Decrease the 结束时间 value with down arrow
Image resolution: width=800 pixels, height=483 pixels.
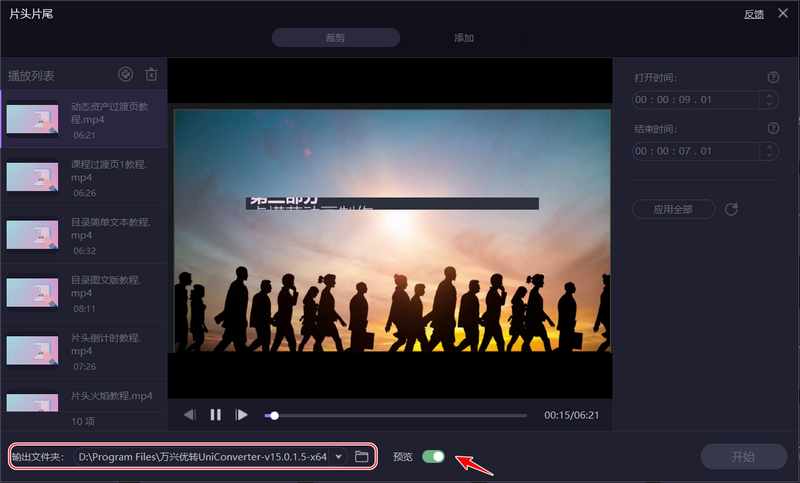768,156
